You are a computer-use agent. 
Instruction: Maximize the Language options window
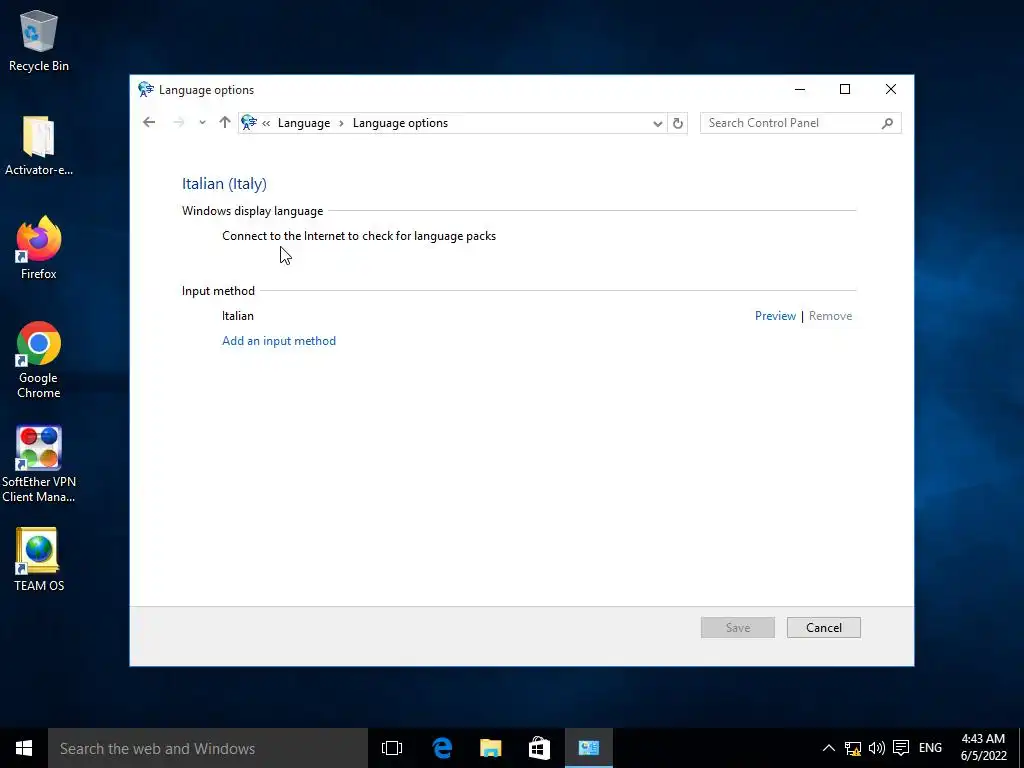point(845,89)
